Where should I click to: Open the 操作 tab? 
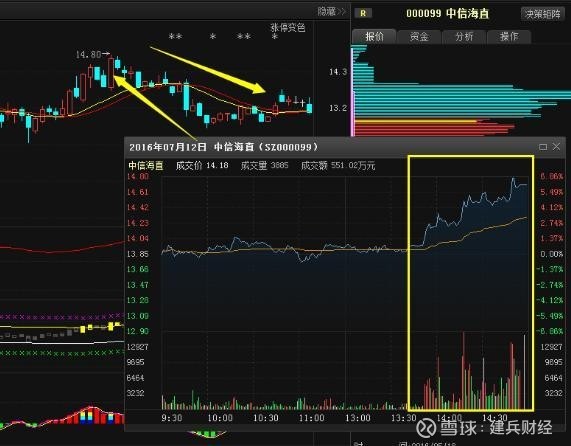tap(509, 36)
